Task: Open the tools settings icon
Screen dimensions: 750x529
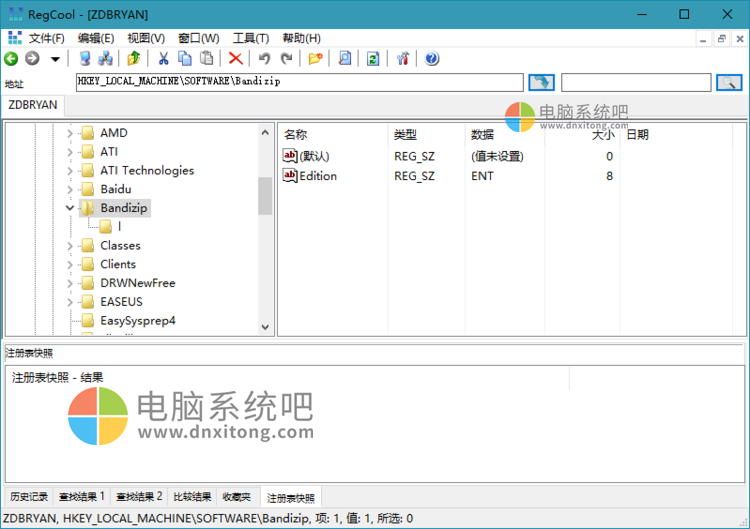Action: 402,59
